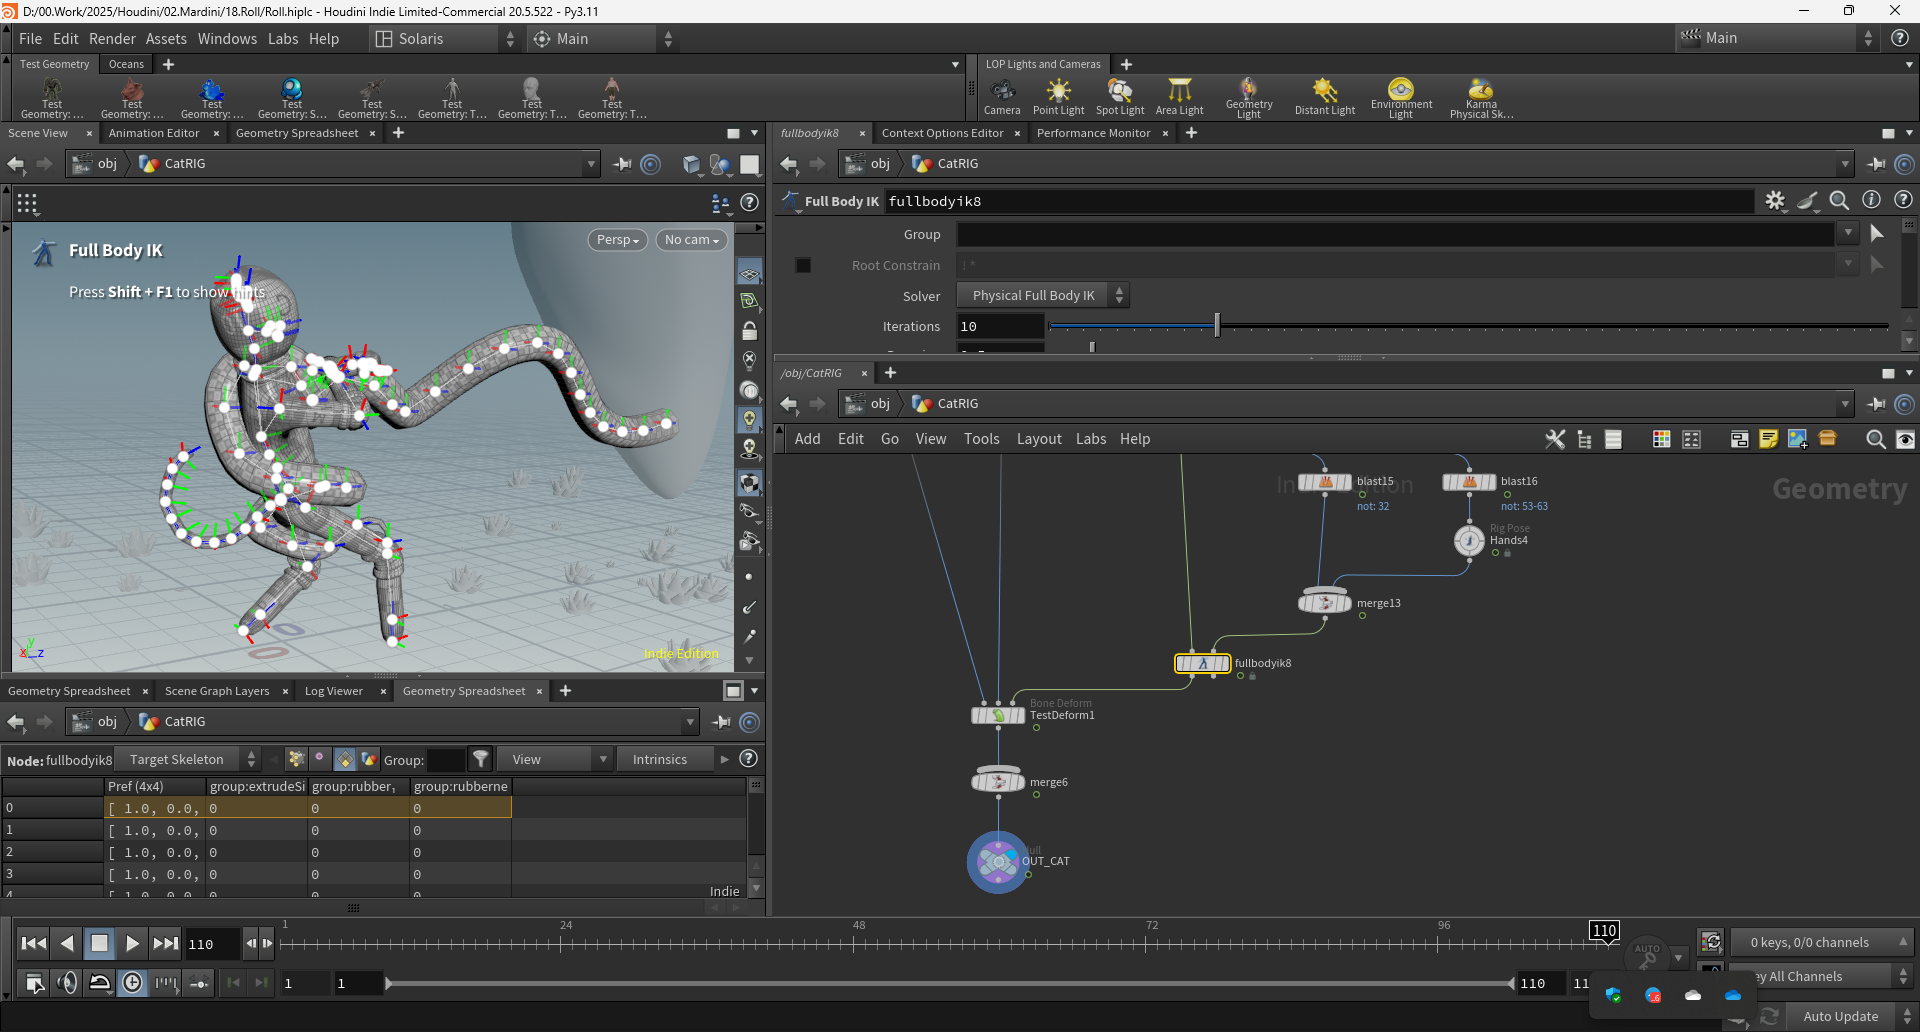This screenshot has height=1032, width=1920.
Task: Add a Point Light from shelf
Action: (1058, 97)
